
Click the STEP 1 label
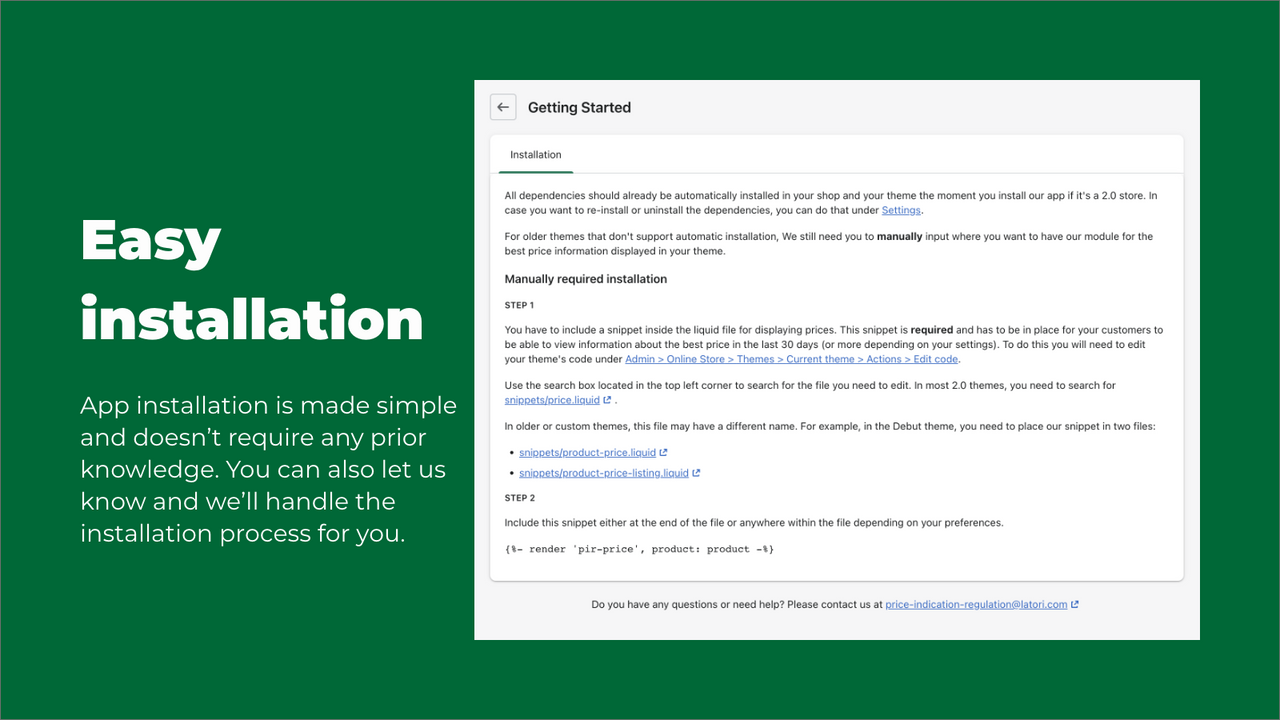(x=520, y=305)
